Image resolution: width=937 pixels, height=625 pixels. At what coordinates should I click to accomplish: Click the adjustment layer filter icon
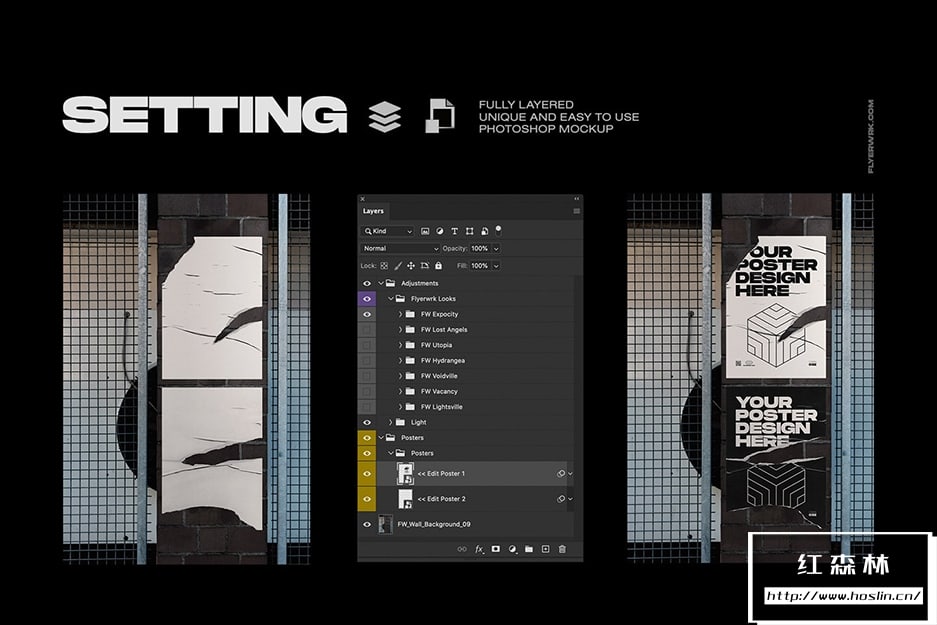[440, 231]
